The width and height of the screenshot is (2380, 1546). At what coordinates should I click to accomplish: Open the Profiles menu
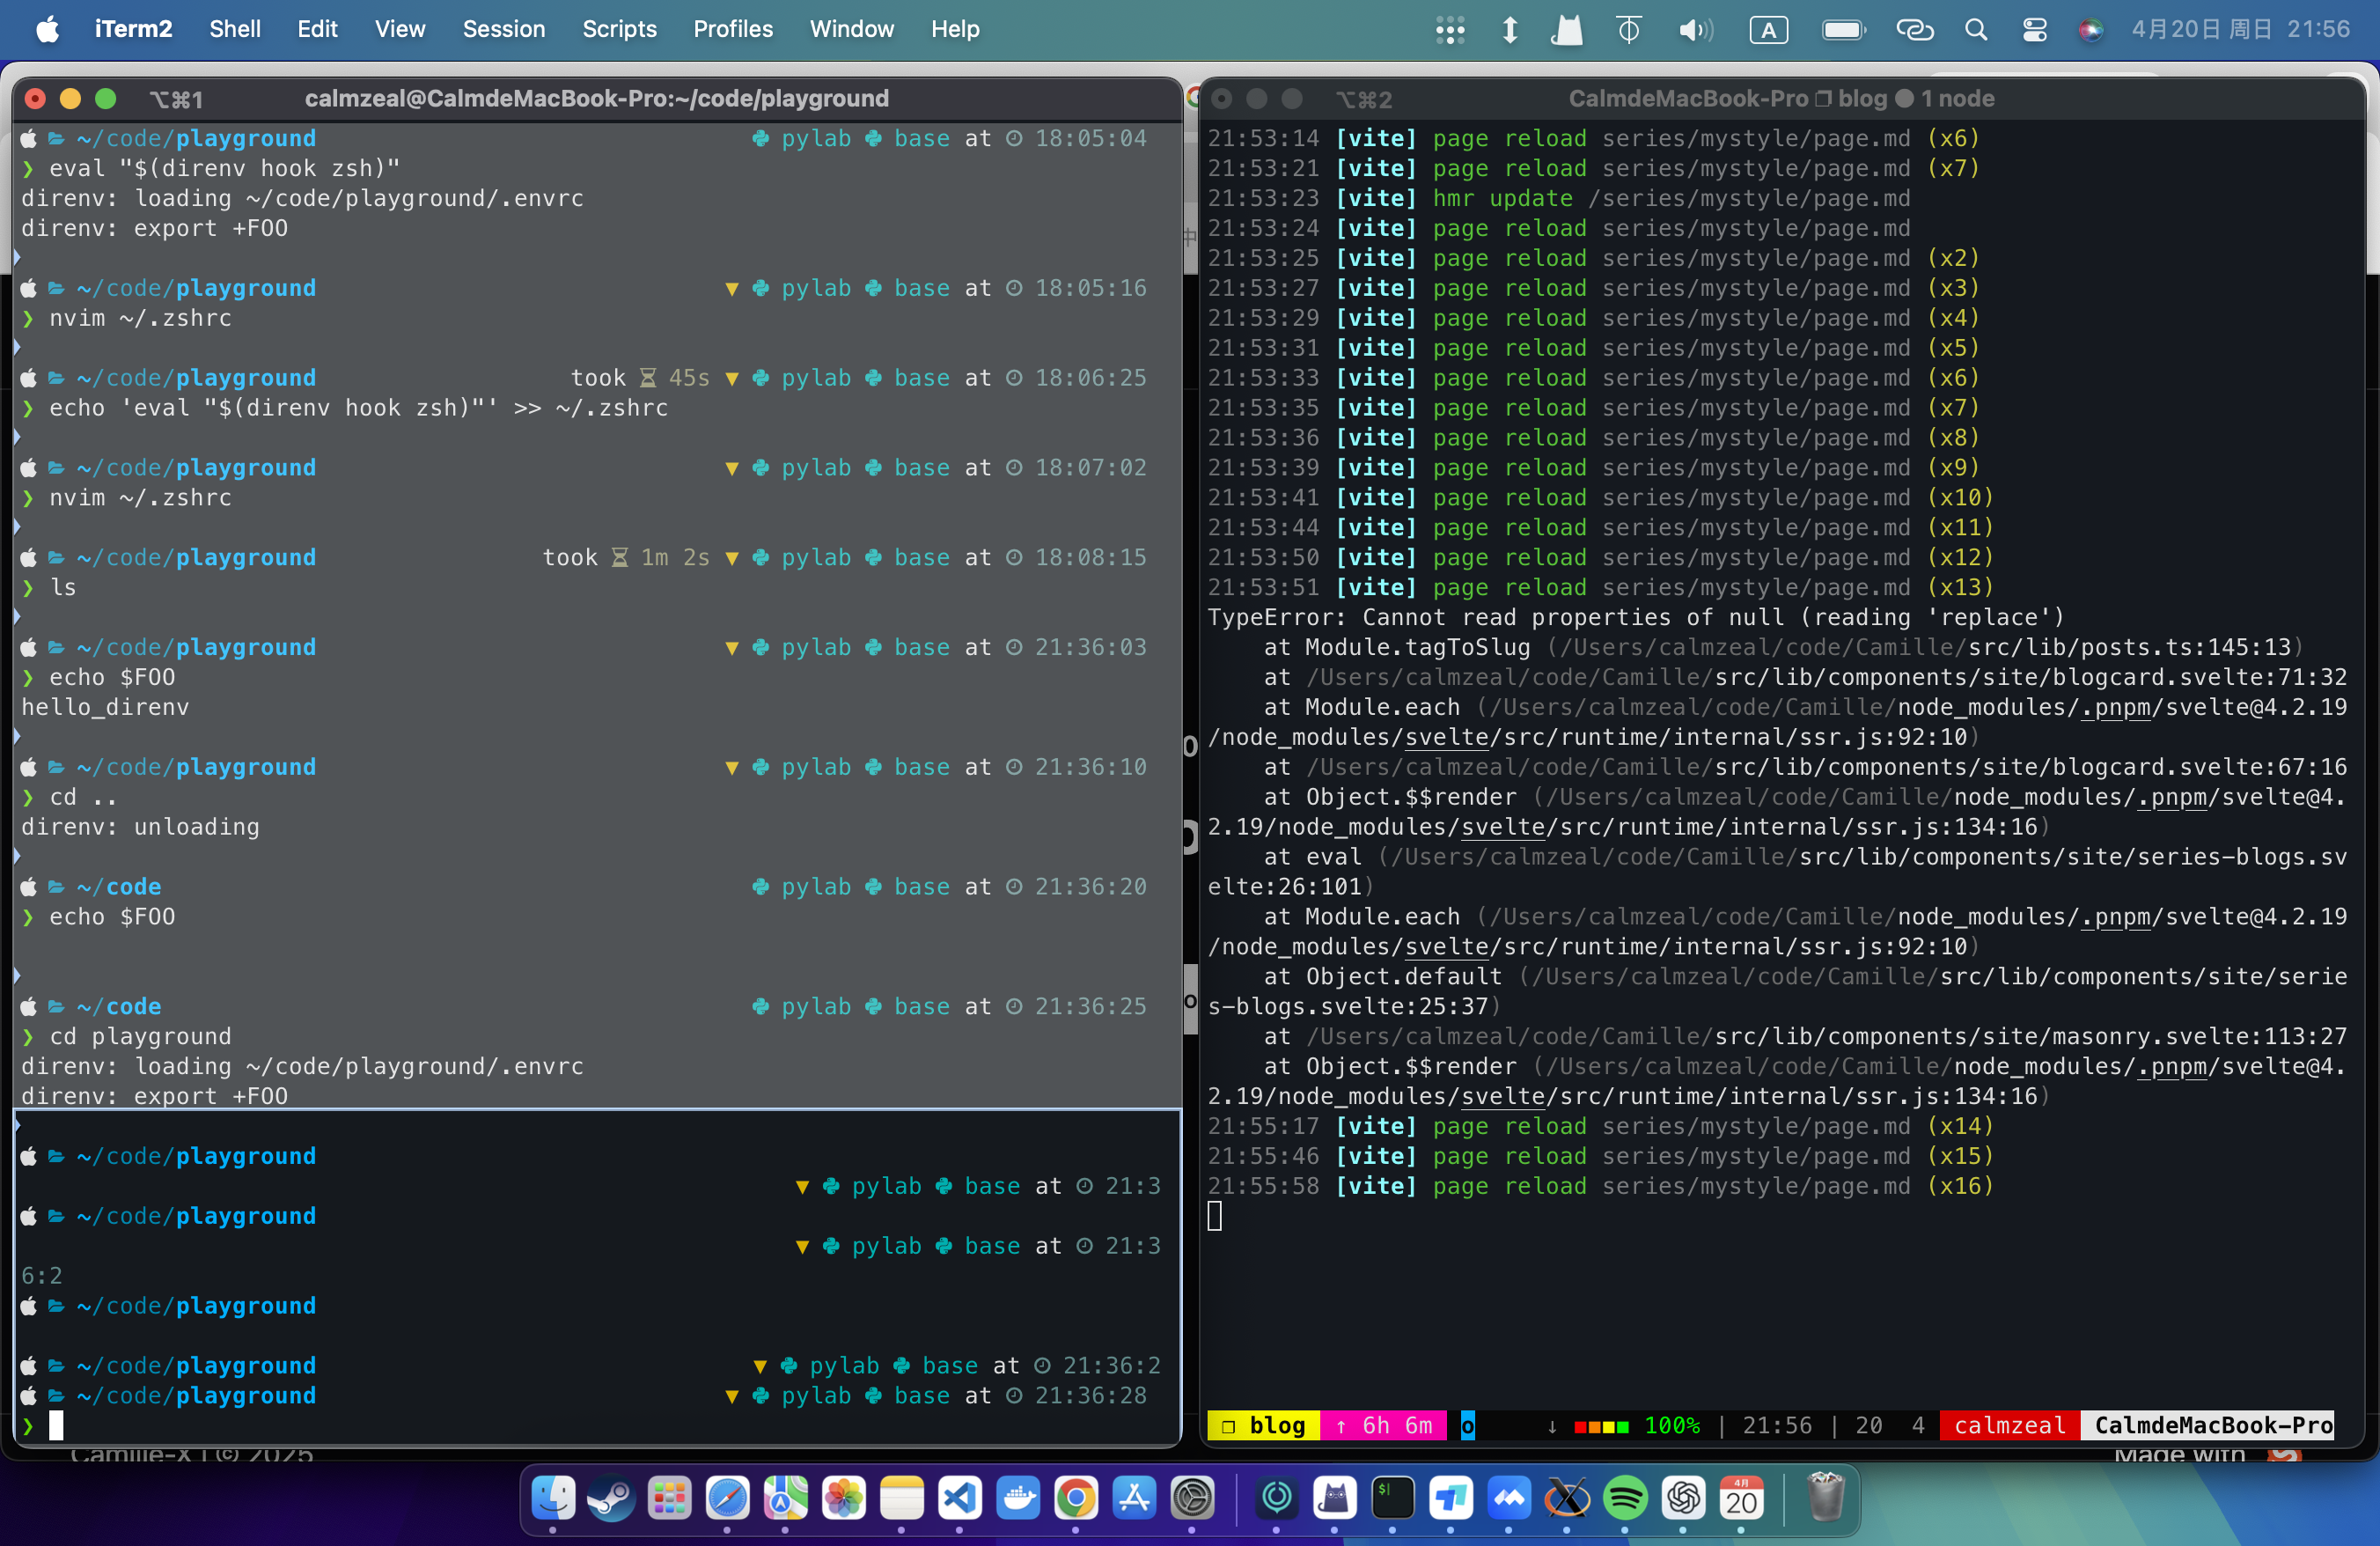point(732,30)
